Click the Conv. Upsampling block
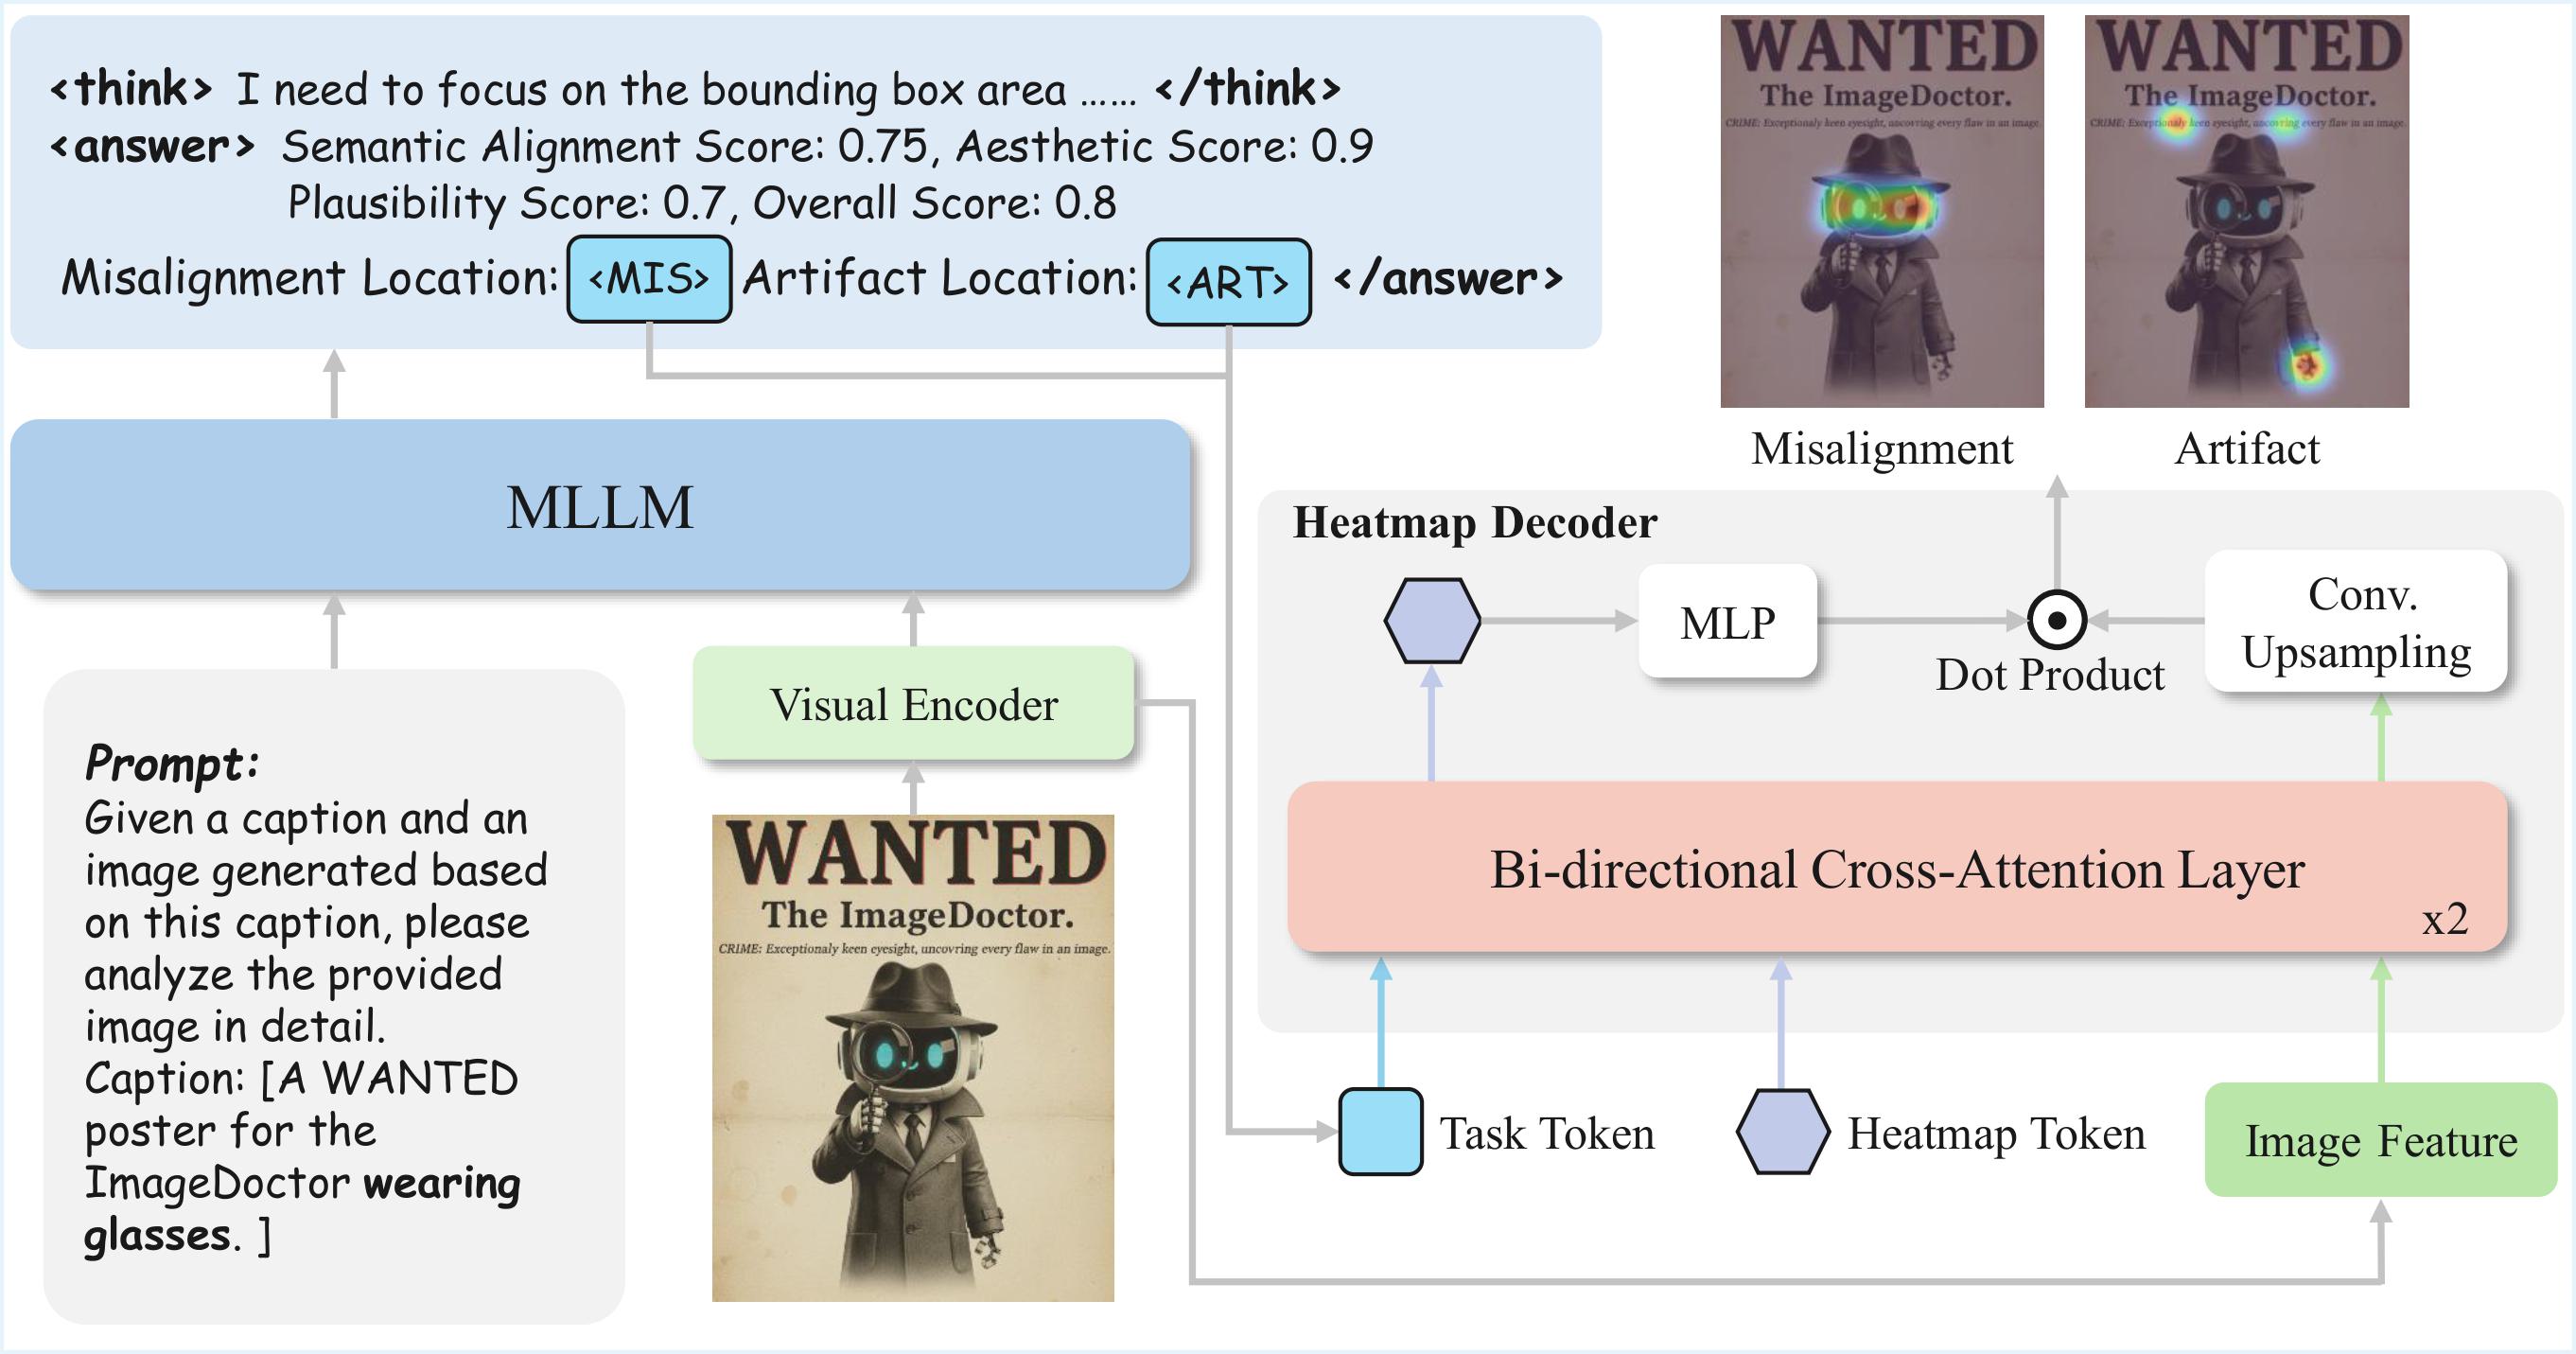This screenshot has height=1354, width=2576. 2355,622
